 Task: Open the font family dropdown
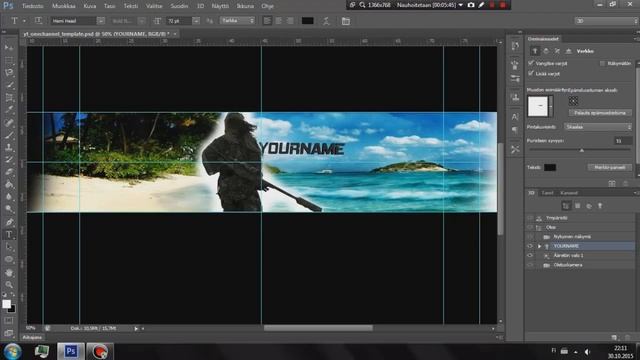101,20
